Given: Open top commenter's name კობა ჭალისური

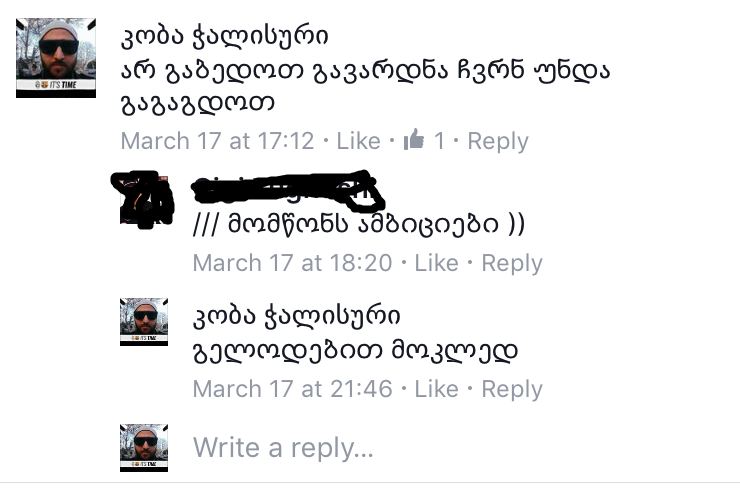Looking at the screenshot, I should [x=225, y=36].
